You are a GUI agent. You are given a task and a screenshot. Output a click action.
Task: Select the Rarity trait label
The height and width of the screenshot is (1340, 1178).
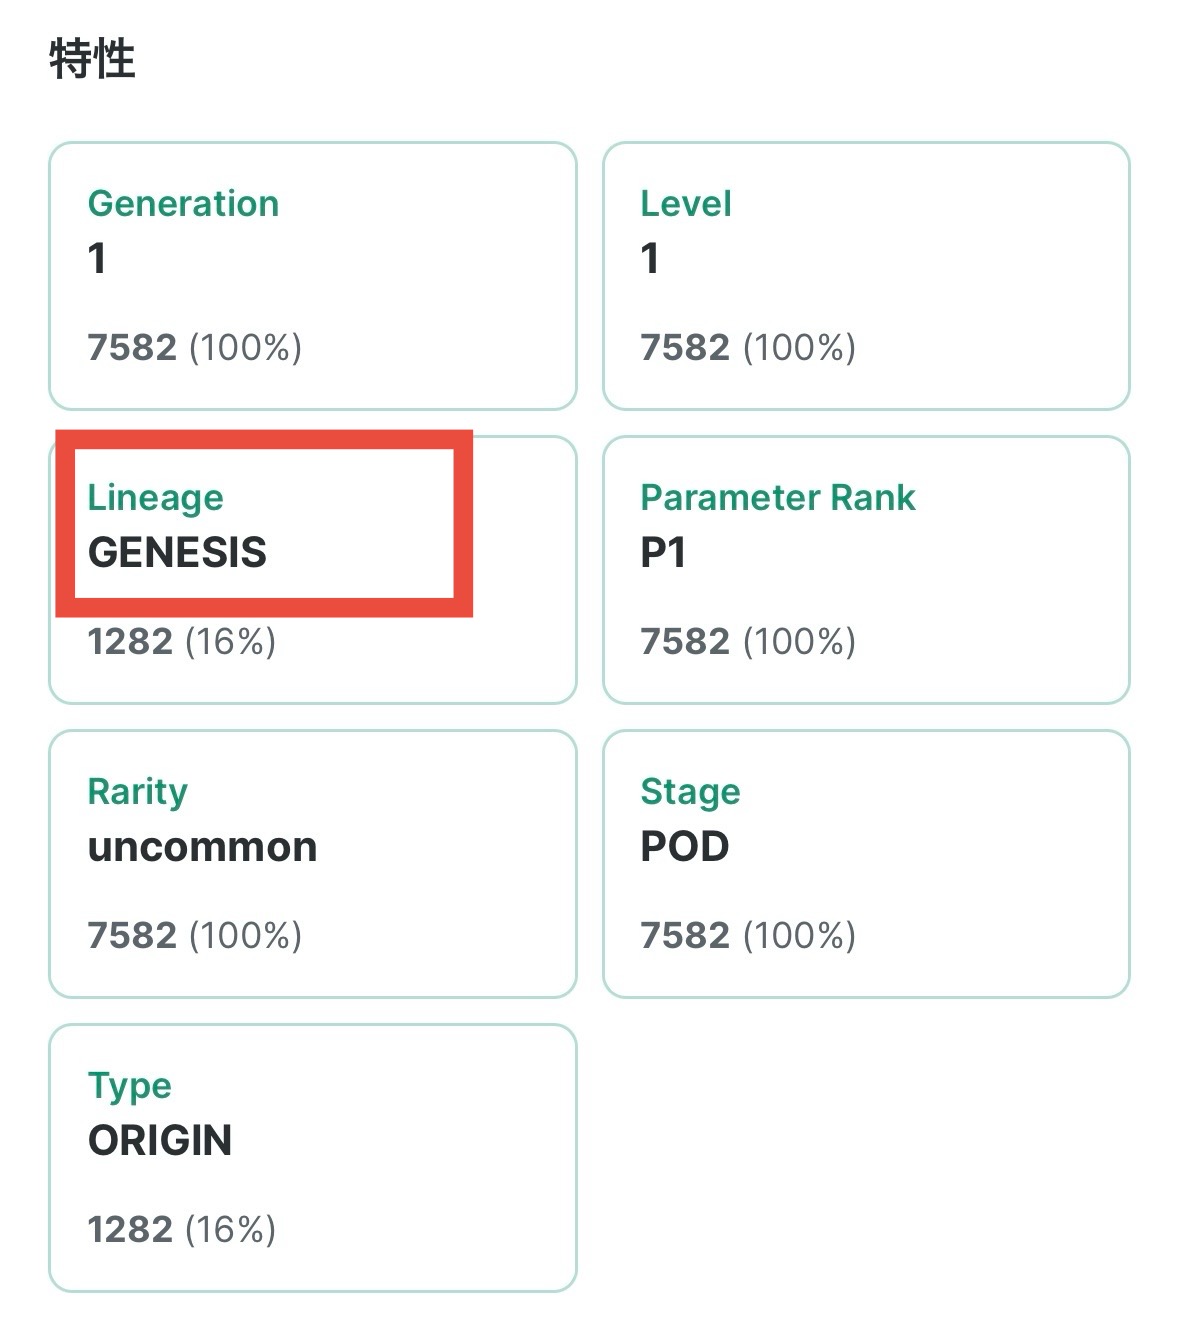point(138,791)
